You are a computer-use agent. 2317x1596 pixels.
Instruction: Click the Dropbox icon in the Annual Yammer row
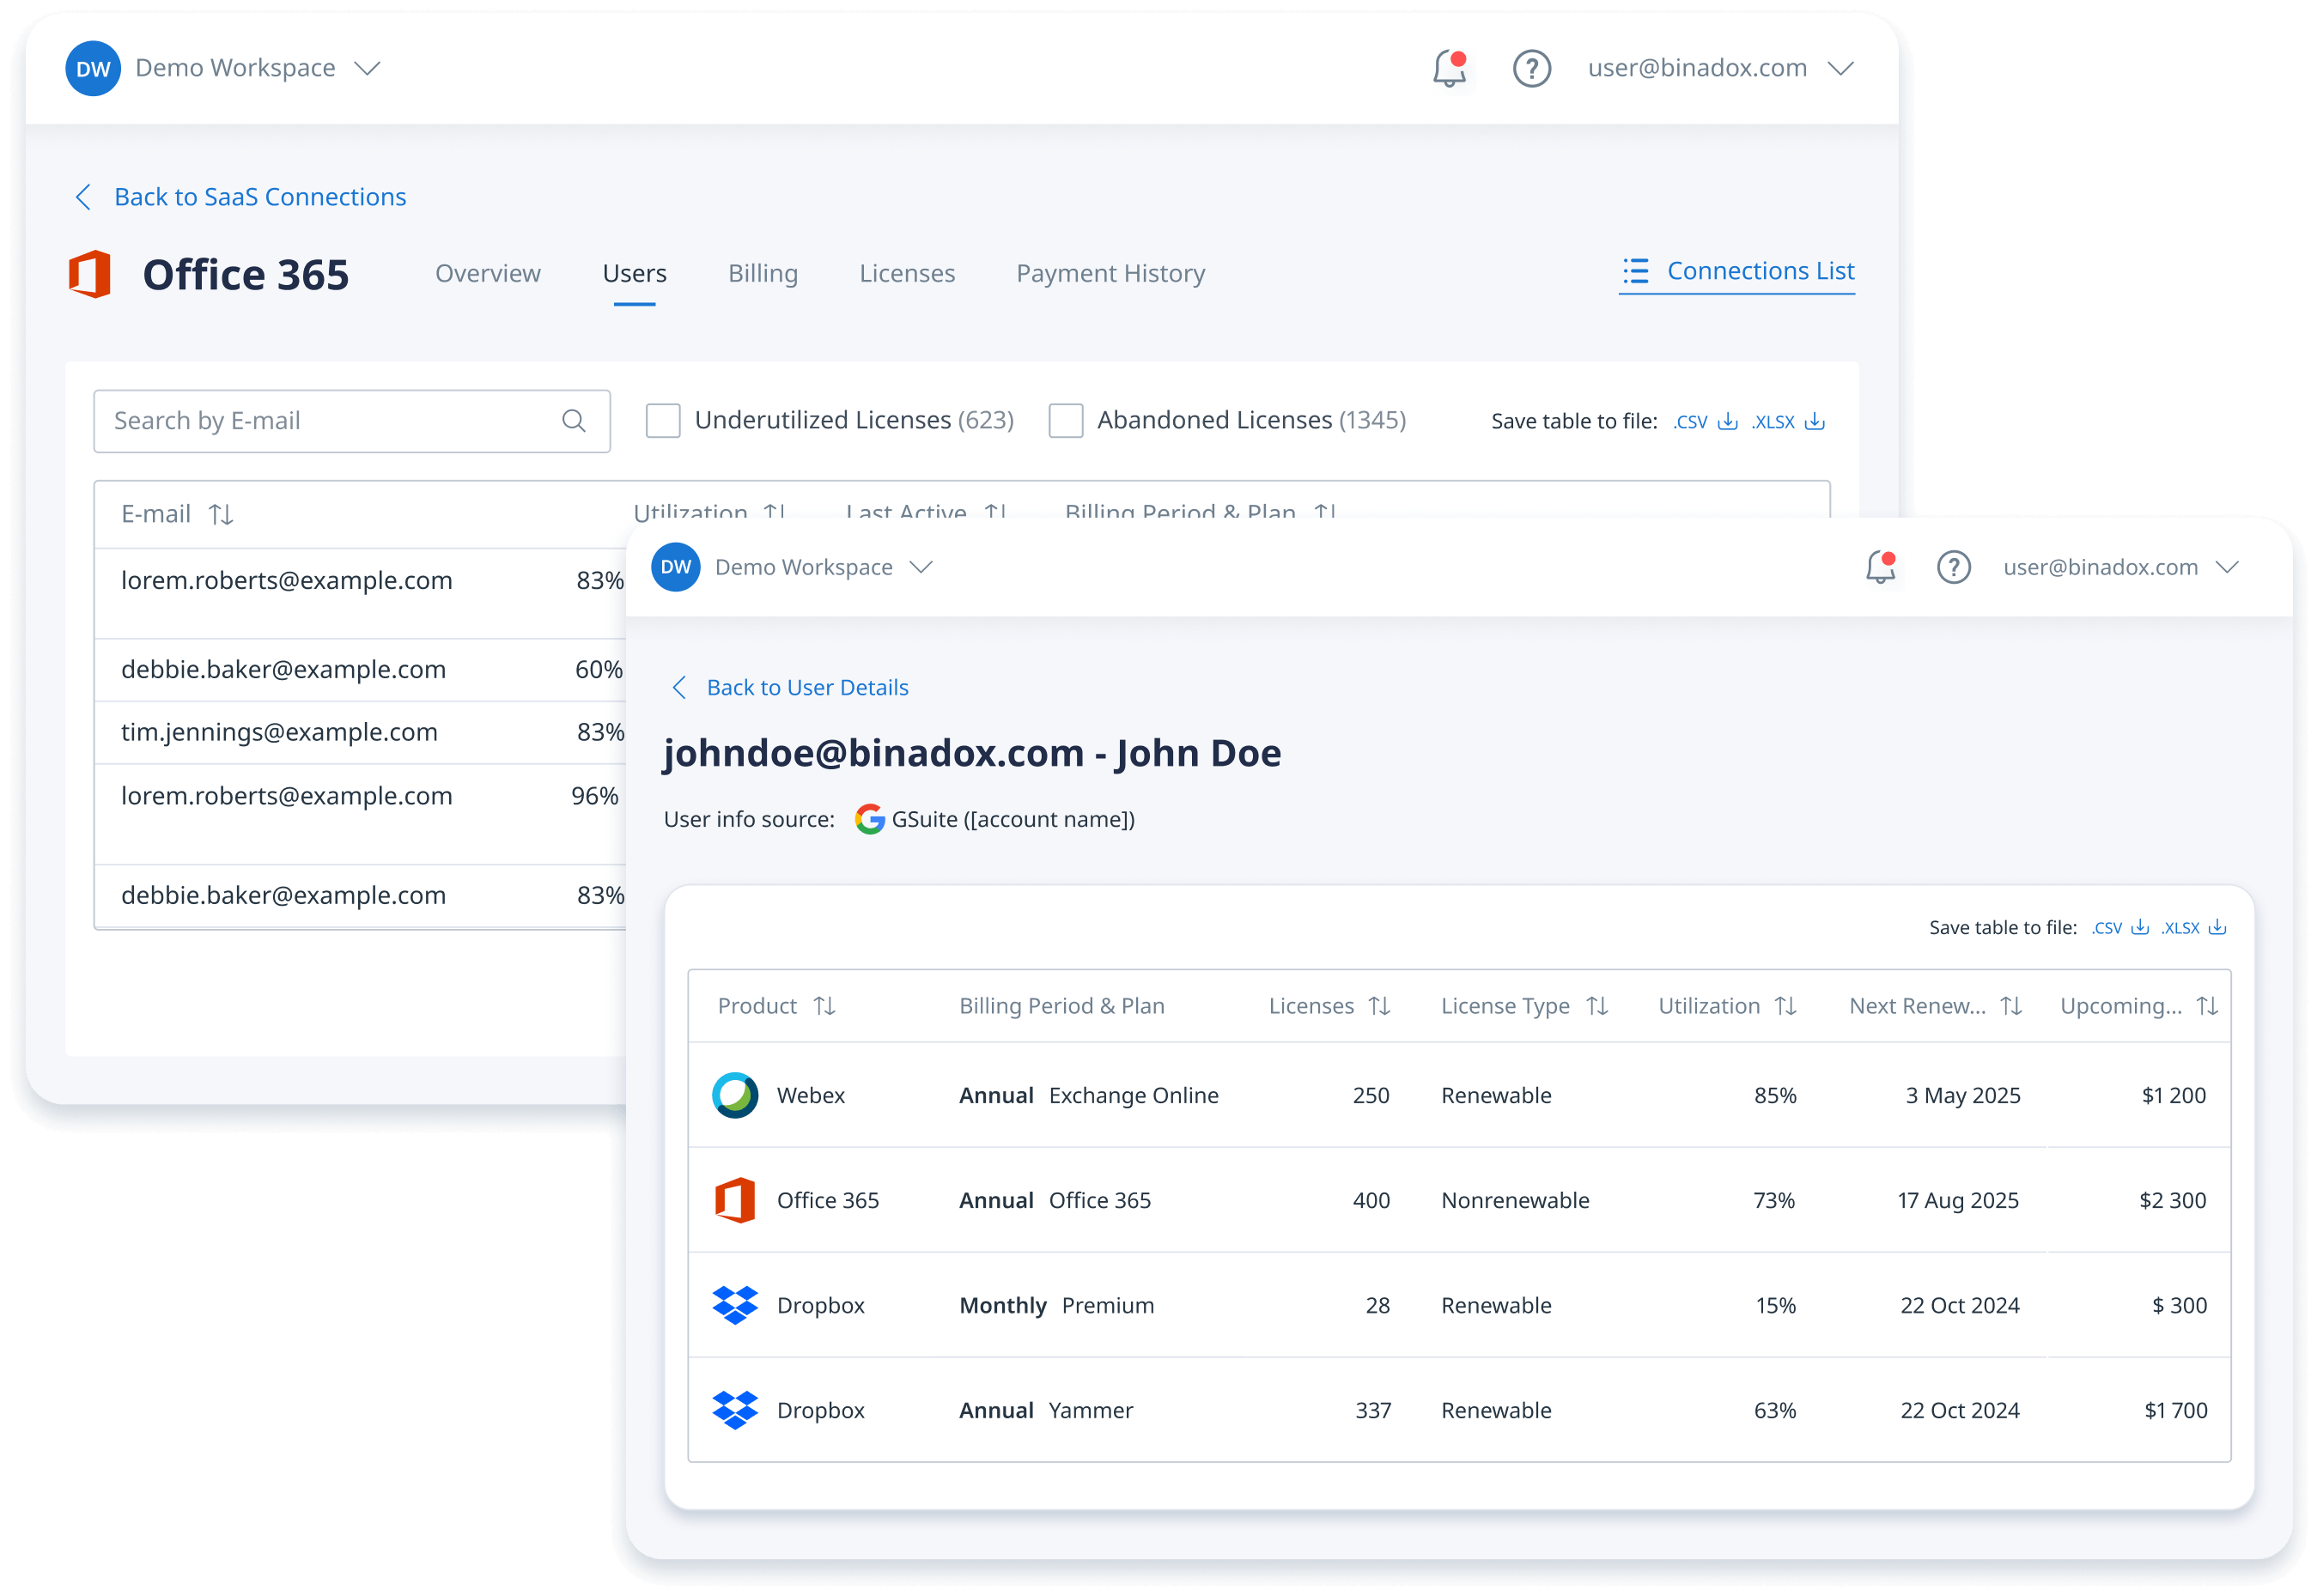(735, 1410)
